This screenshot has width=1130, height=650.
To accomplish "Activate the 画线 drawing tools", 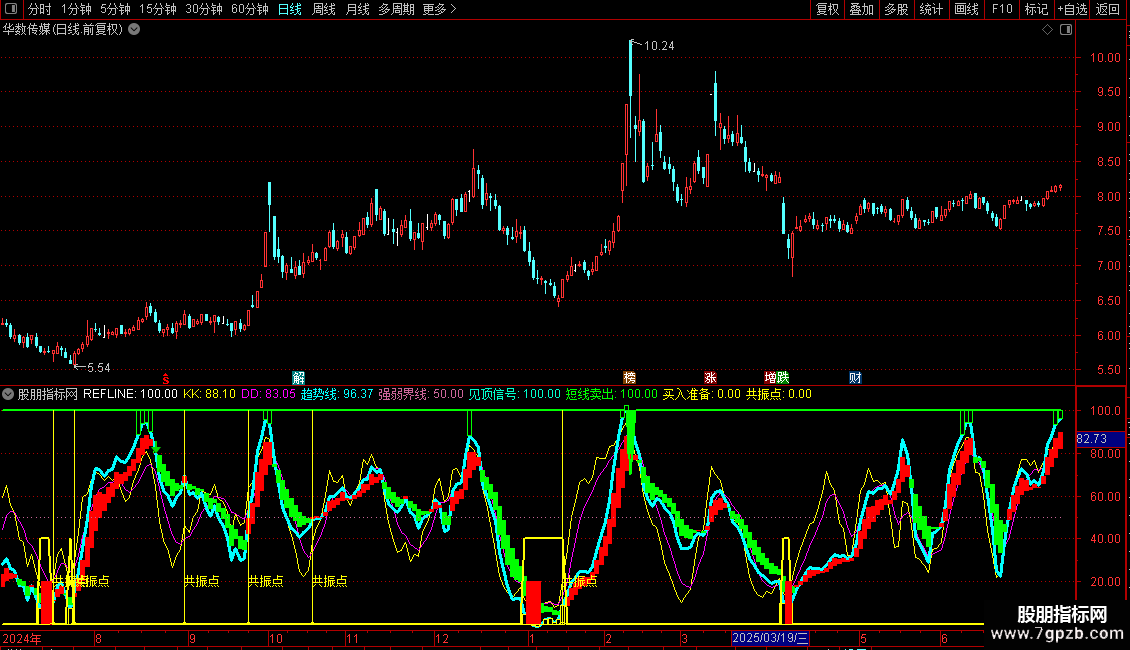I will (x=966, y=9).
